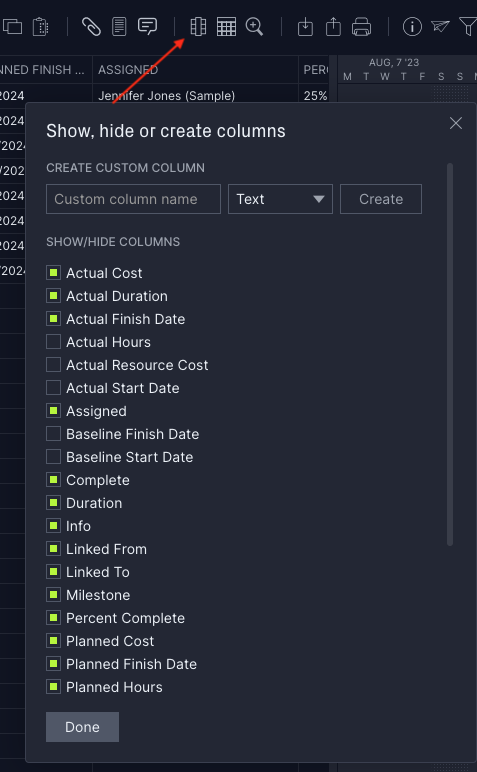
Task: Click the print icon
Action: click(x=361, y=27)
